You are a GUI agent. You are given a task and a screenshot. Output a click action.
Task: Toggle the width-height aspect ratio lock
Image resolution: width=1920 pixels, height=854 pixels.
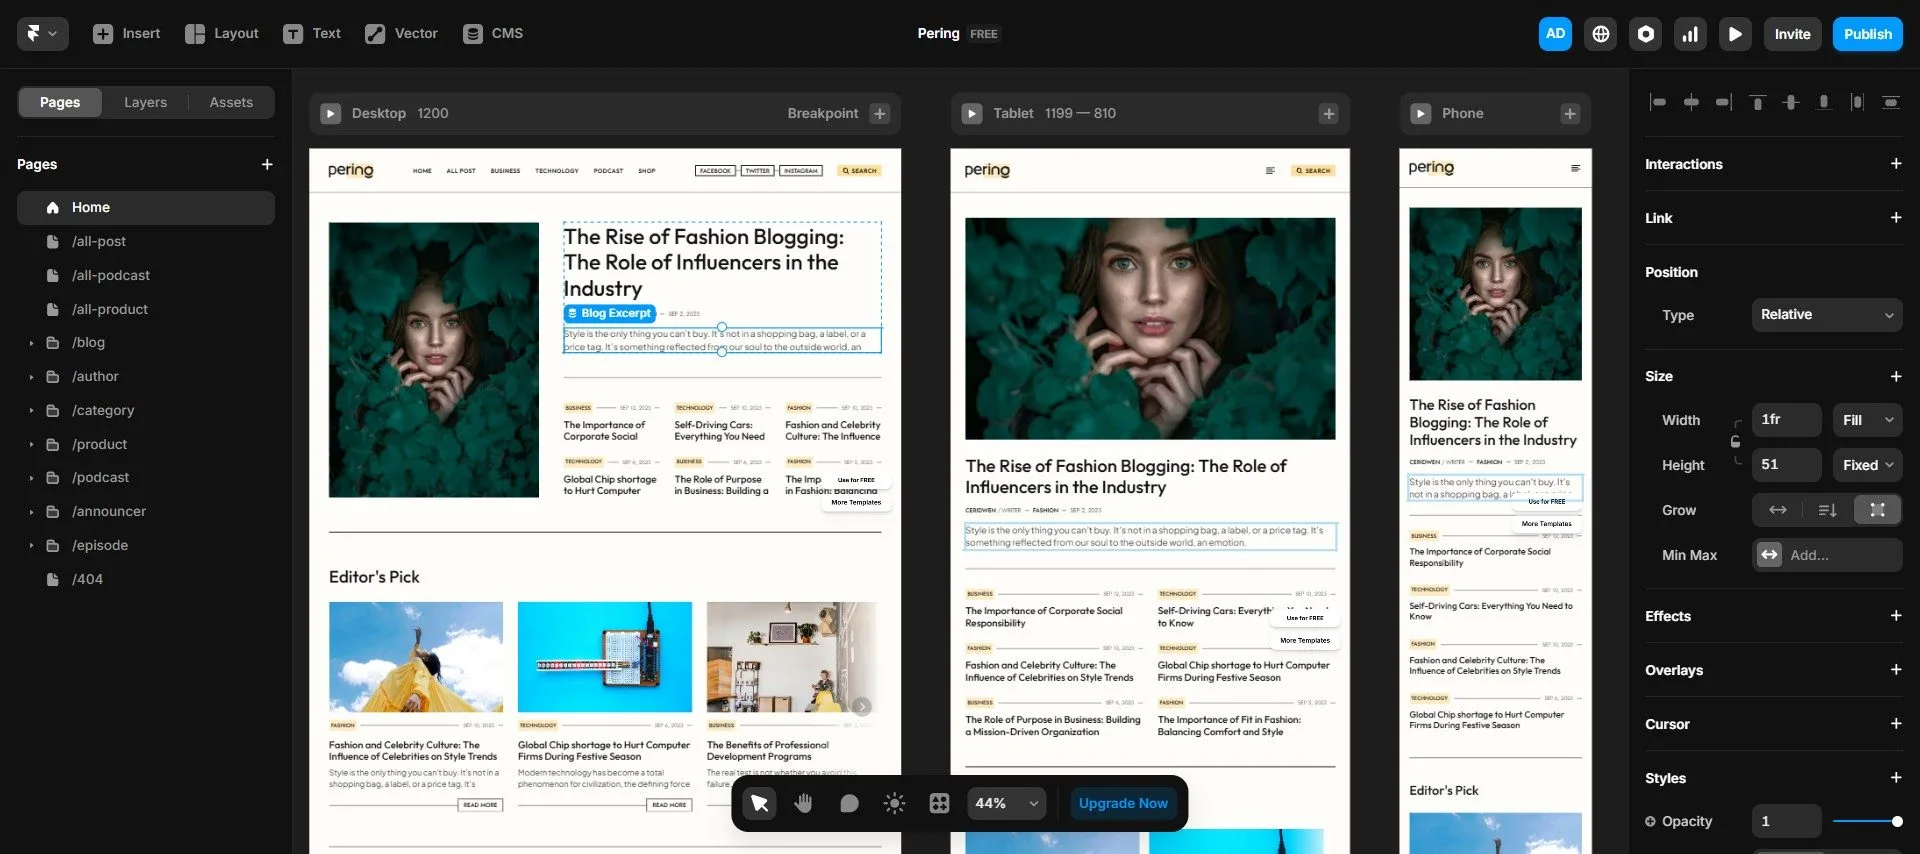(1735, 442)
